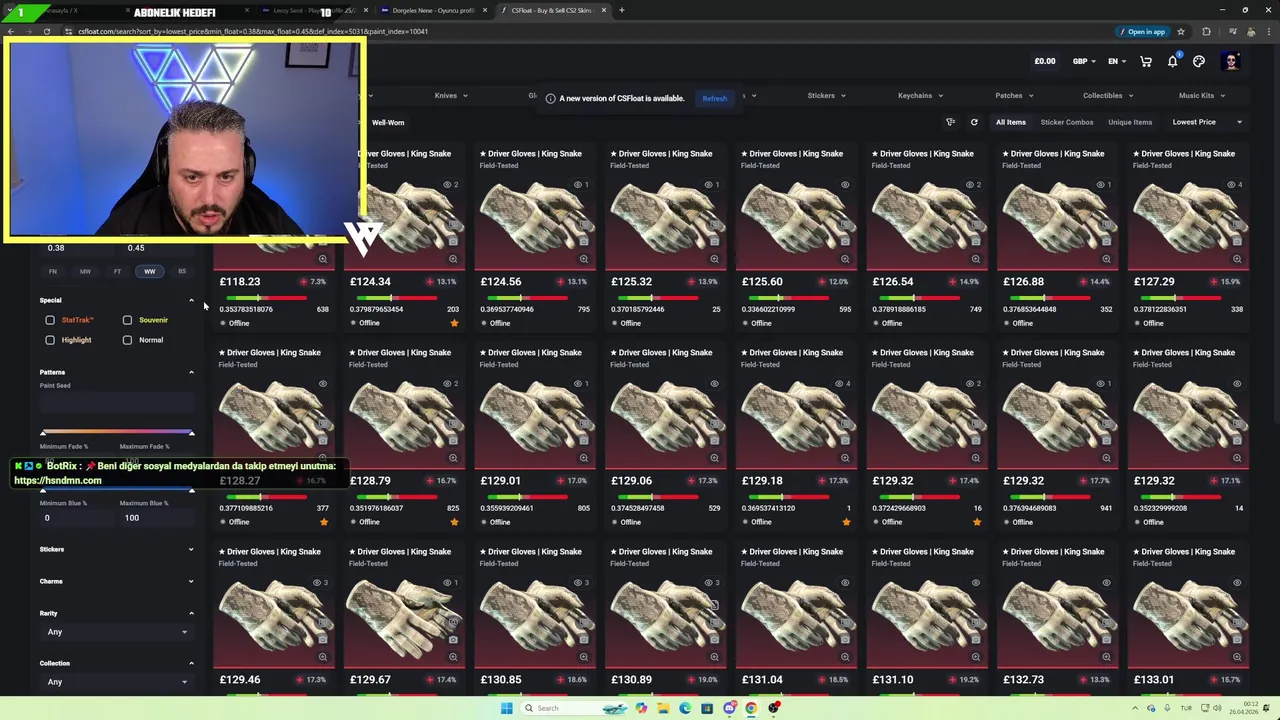Viewport: 1280px width, 720px height.
Task: Enable the Normal checkbox
Action: tap(127, 340)
